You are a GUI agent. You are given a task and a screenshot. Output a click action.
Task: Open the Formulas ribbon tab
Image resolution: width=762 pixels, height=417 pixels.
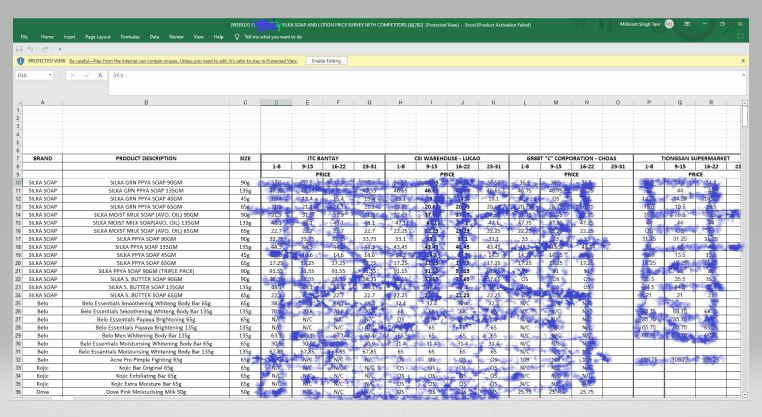[130, 37]
